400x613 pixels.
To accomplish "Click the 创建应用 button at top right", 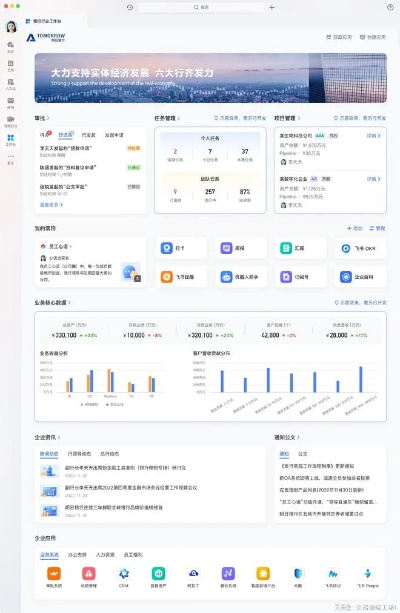I will tap(373, 37).
